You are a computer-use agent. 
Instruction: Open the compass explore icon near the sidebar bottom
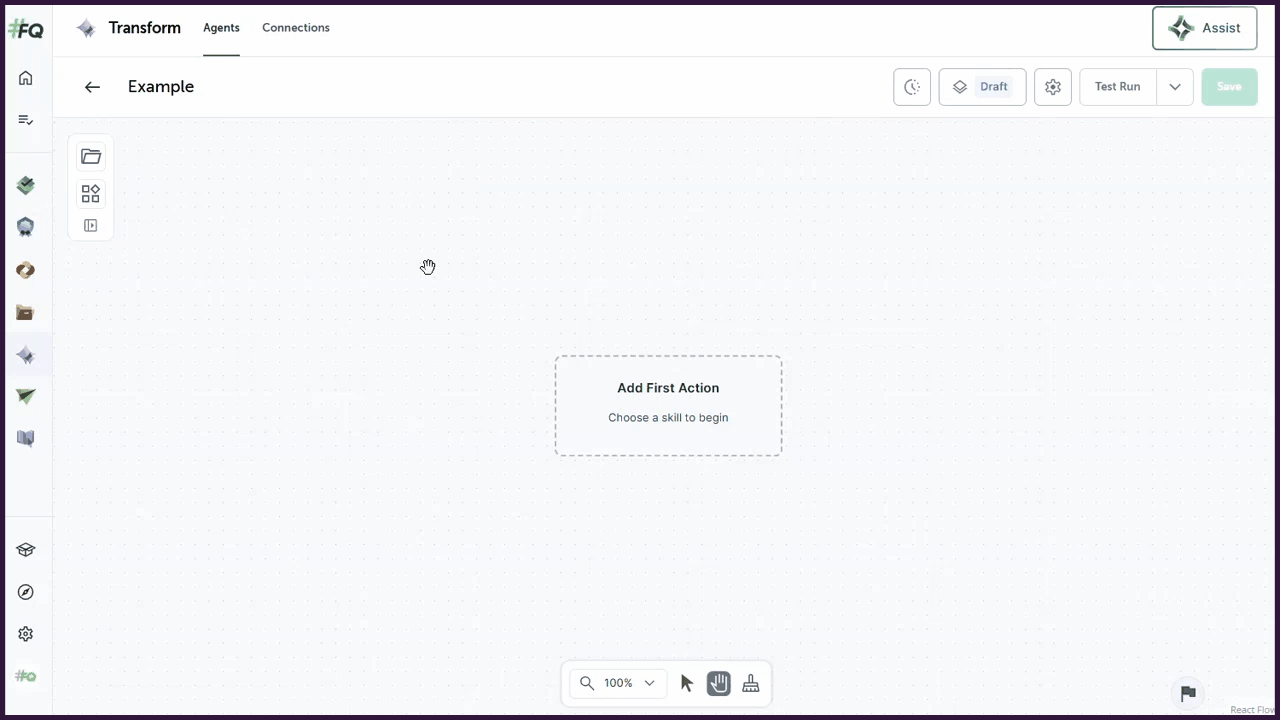(25, 592)
